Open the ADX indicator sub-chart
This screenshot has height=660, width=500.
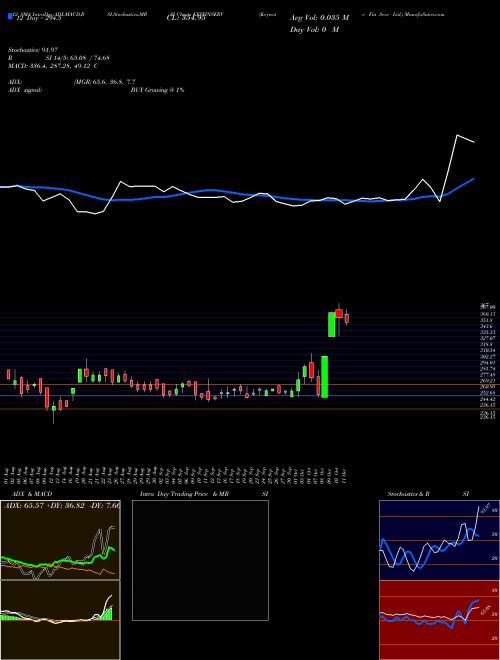(60, 540)
